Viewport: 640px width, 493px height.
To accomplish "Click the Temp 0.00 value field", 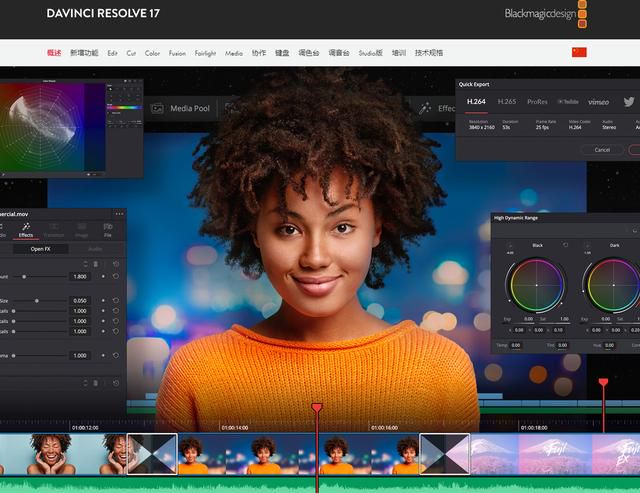I will coord(516,345).
